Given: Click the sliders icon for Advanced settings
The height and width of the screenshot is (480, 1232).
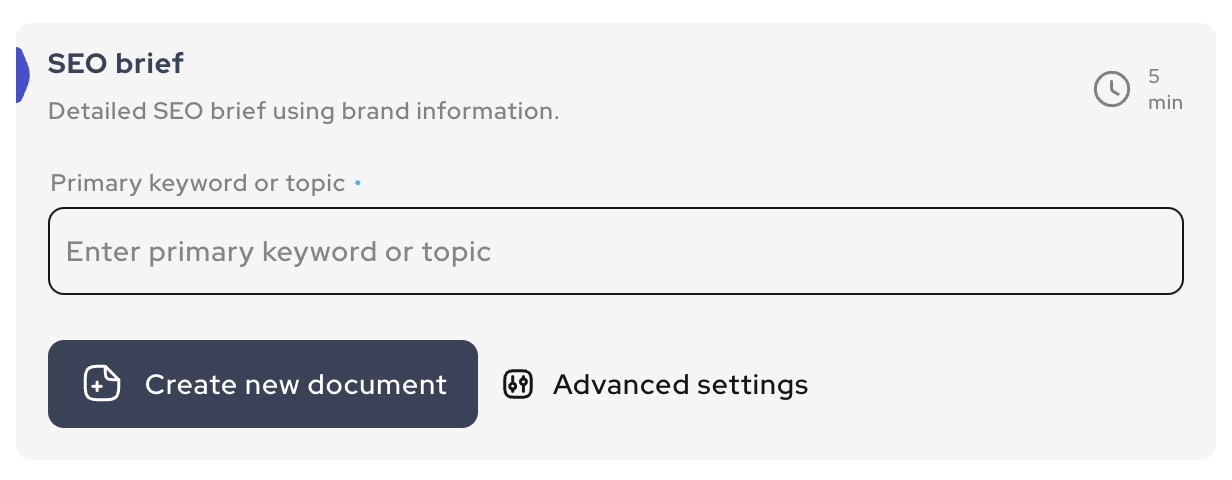Looking at the screenshot, I should point(518,384).
